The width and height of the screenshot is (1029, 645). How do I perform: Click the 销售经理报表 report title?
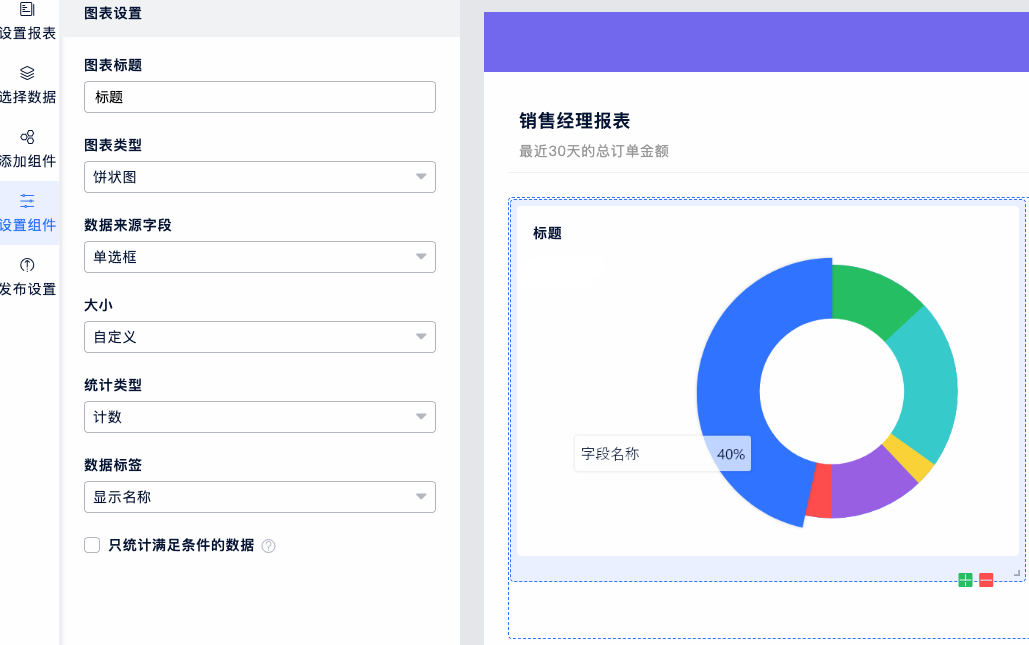(574, 121)
